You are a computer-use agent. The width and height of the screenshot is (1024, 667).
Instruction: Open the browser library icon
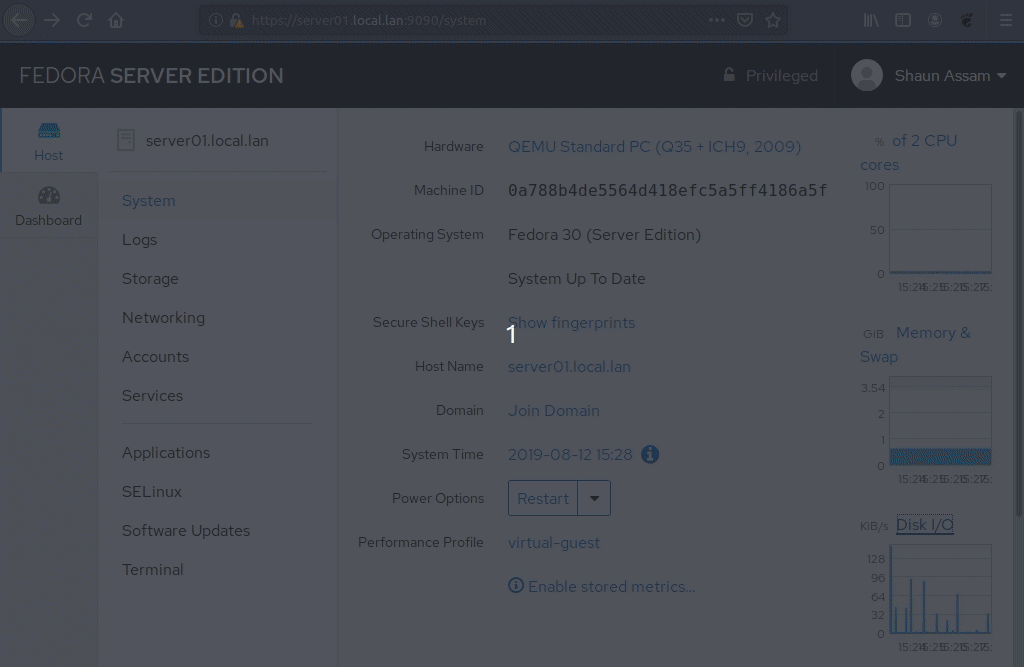871,20
